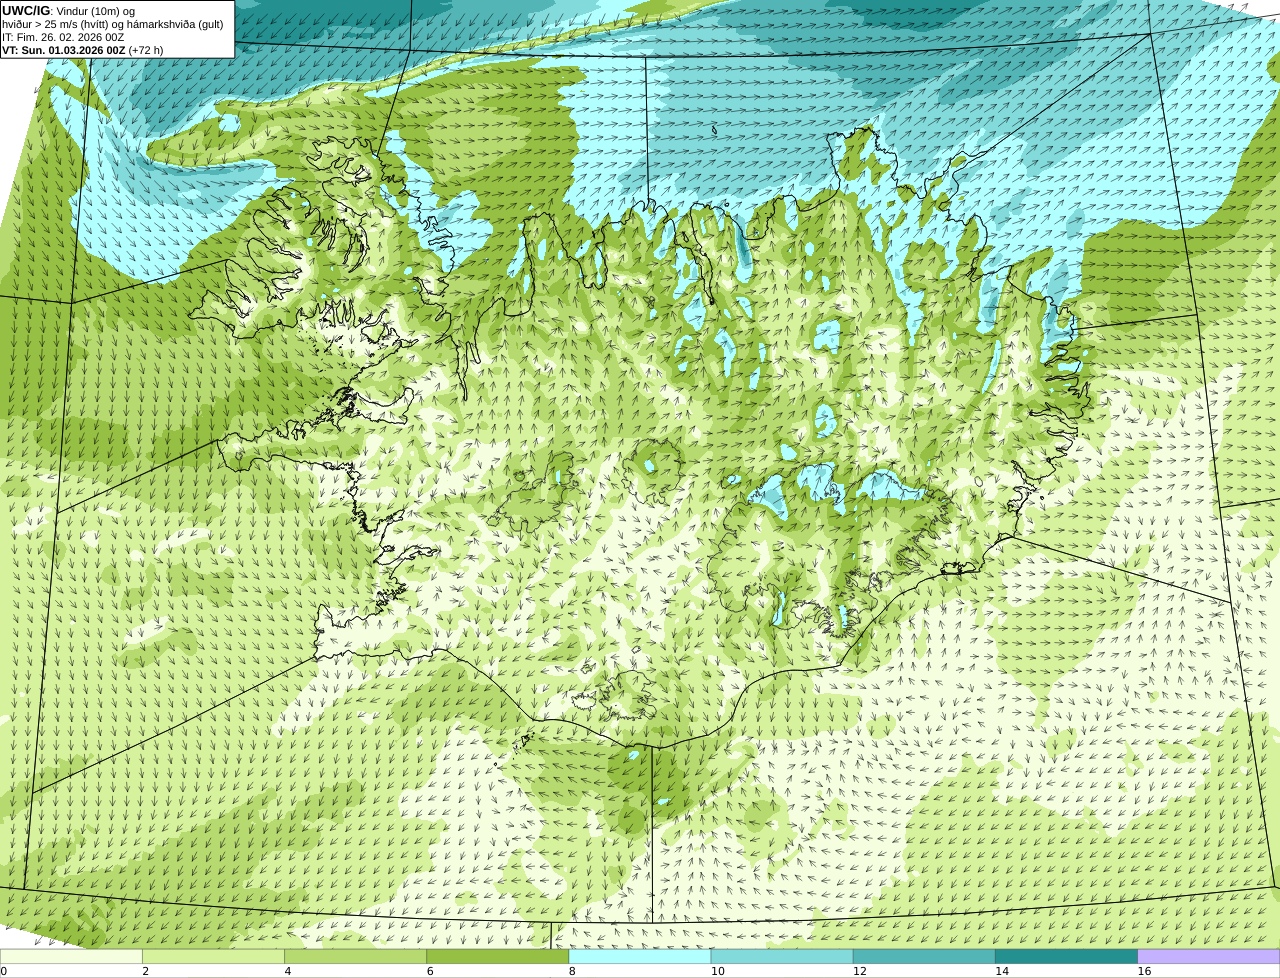
Task: Click the legend tick label "14"
Action: point(1002,971)
